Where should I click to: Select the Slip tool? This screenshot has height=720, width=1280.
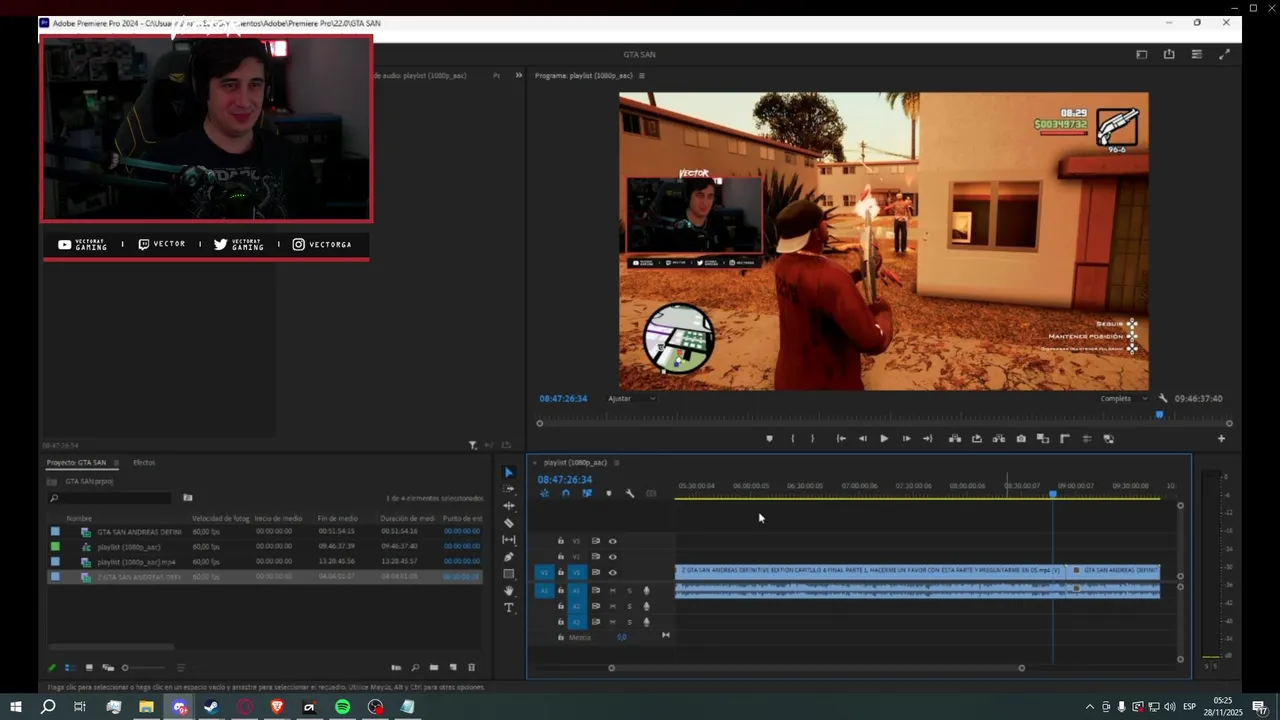coord(508,540)
